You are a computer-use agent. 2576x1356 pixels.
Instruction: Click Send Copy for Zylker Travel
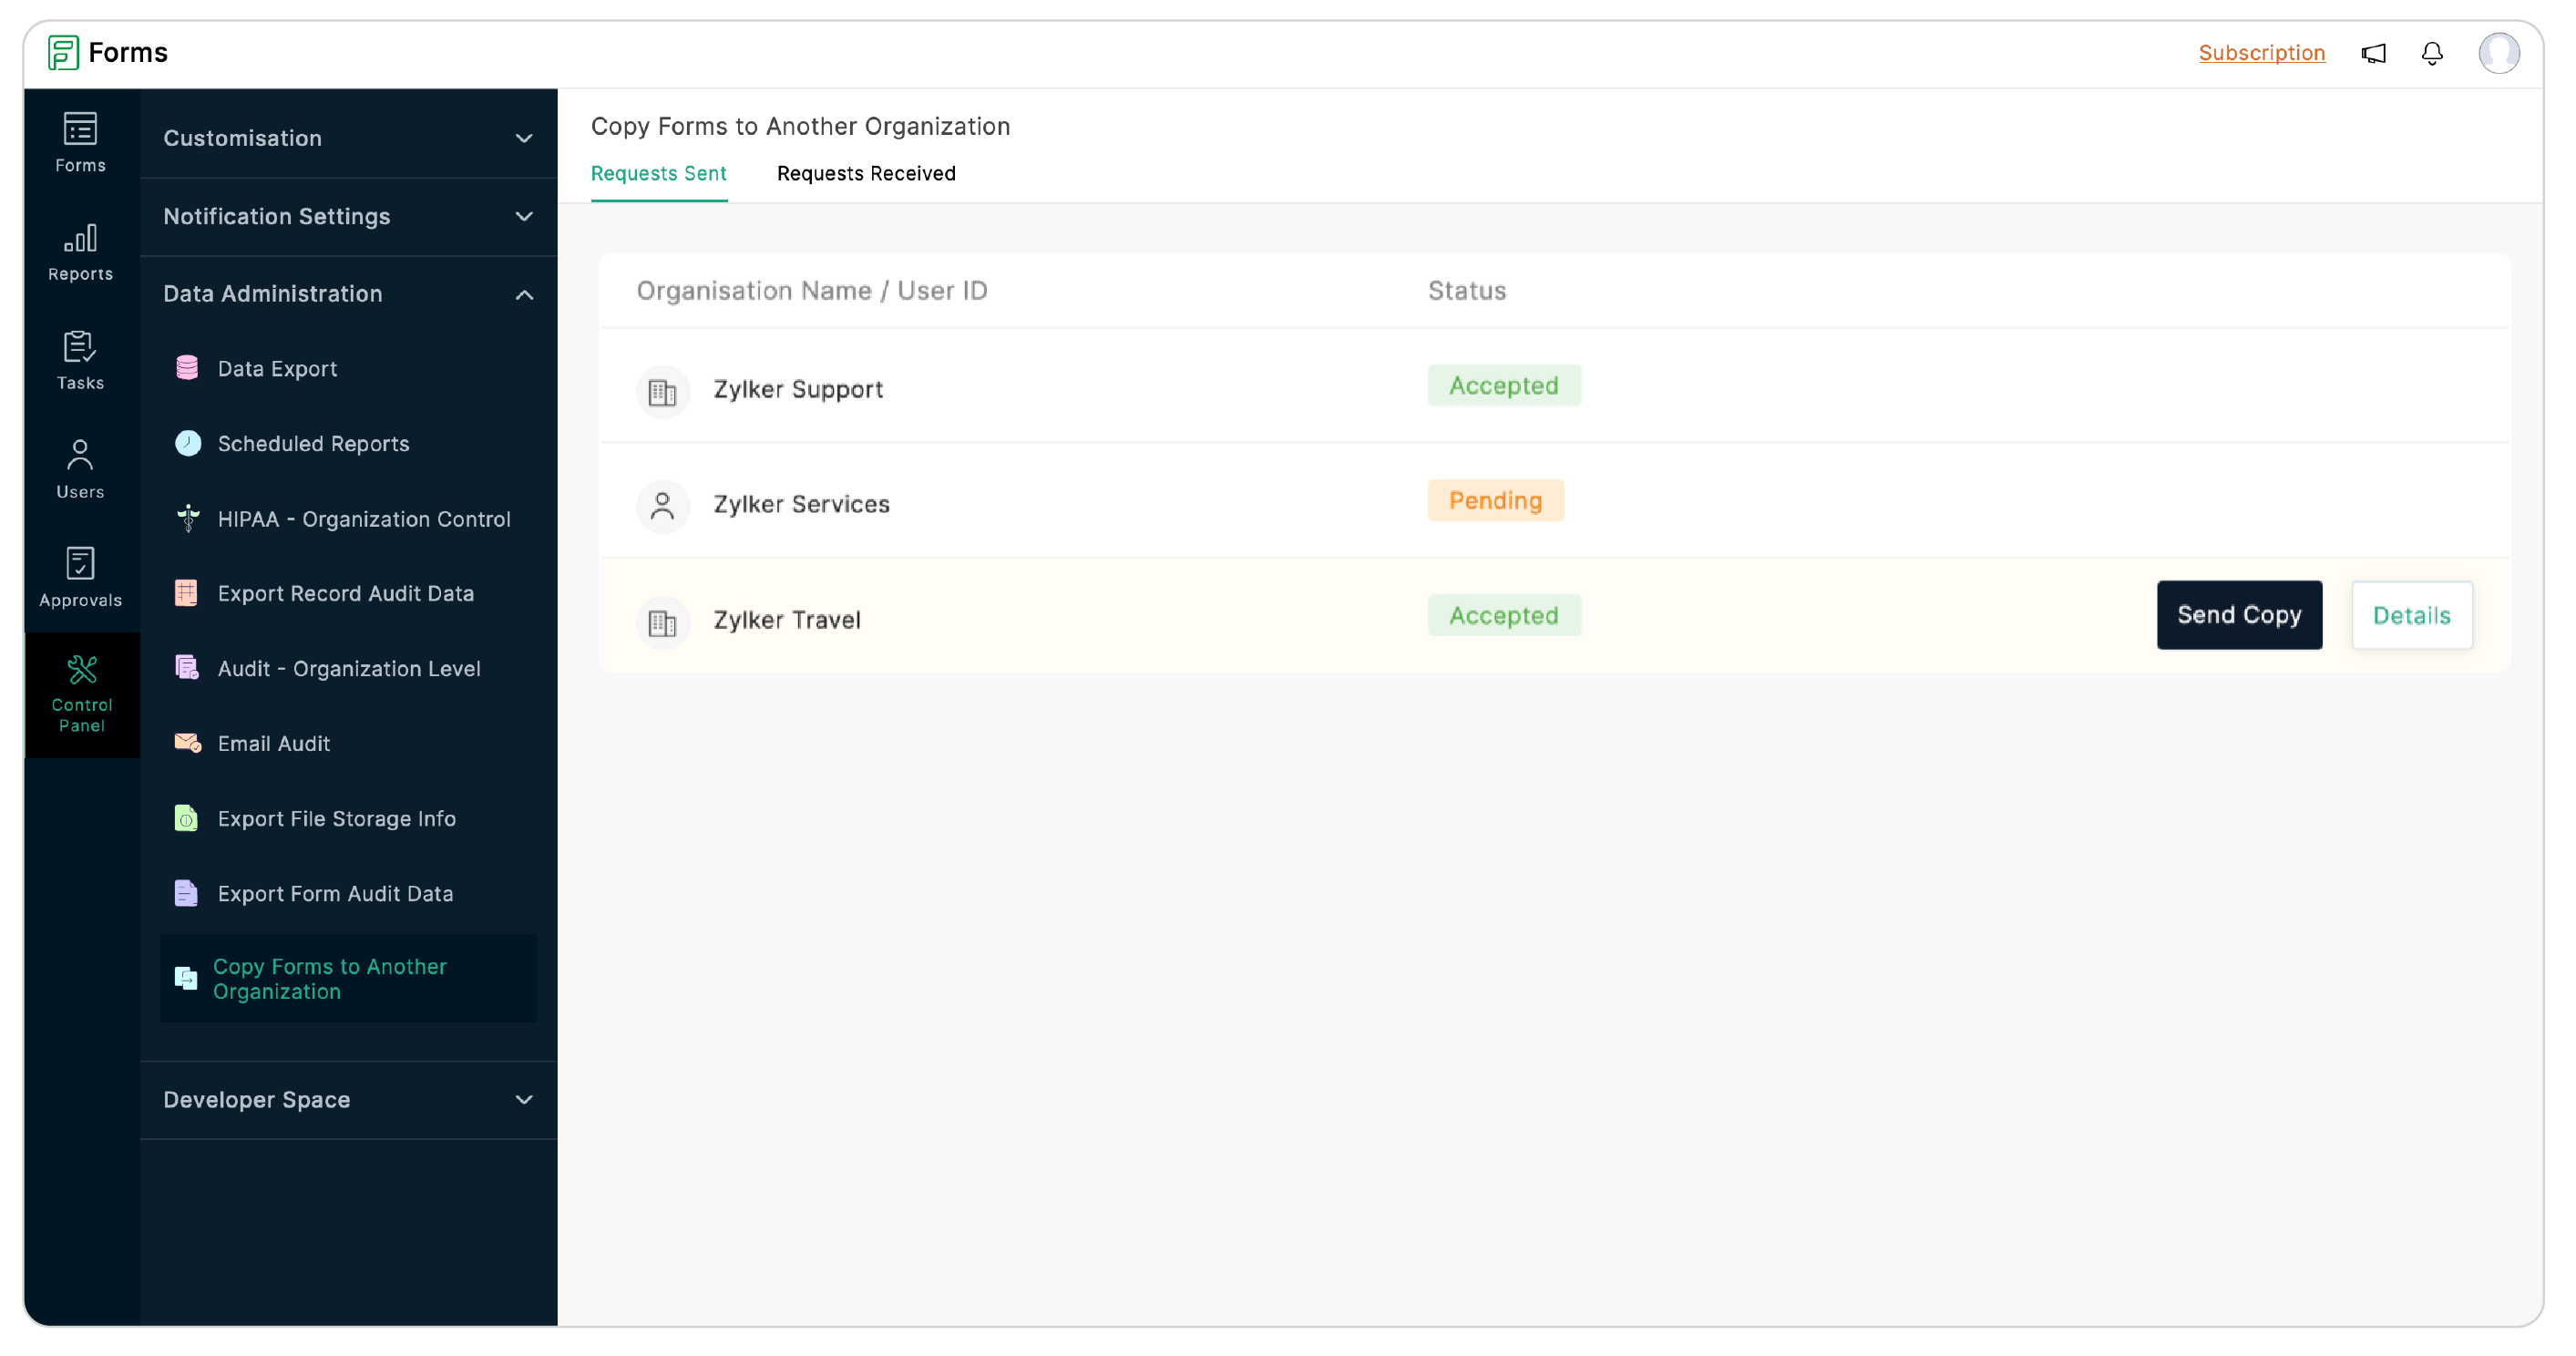point(2239,615)
